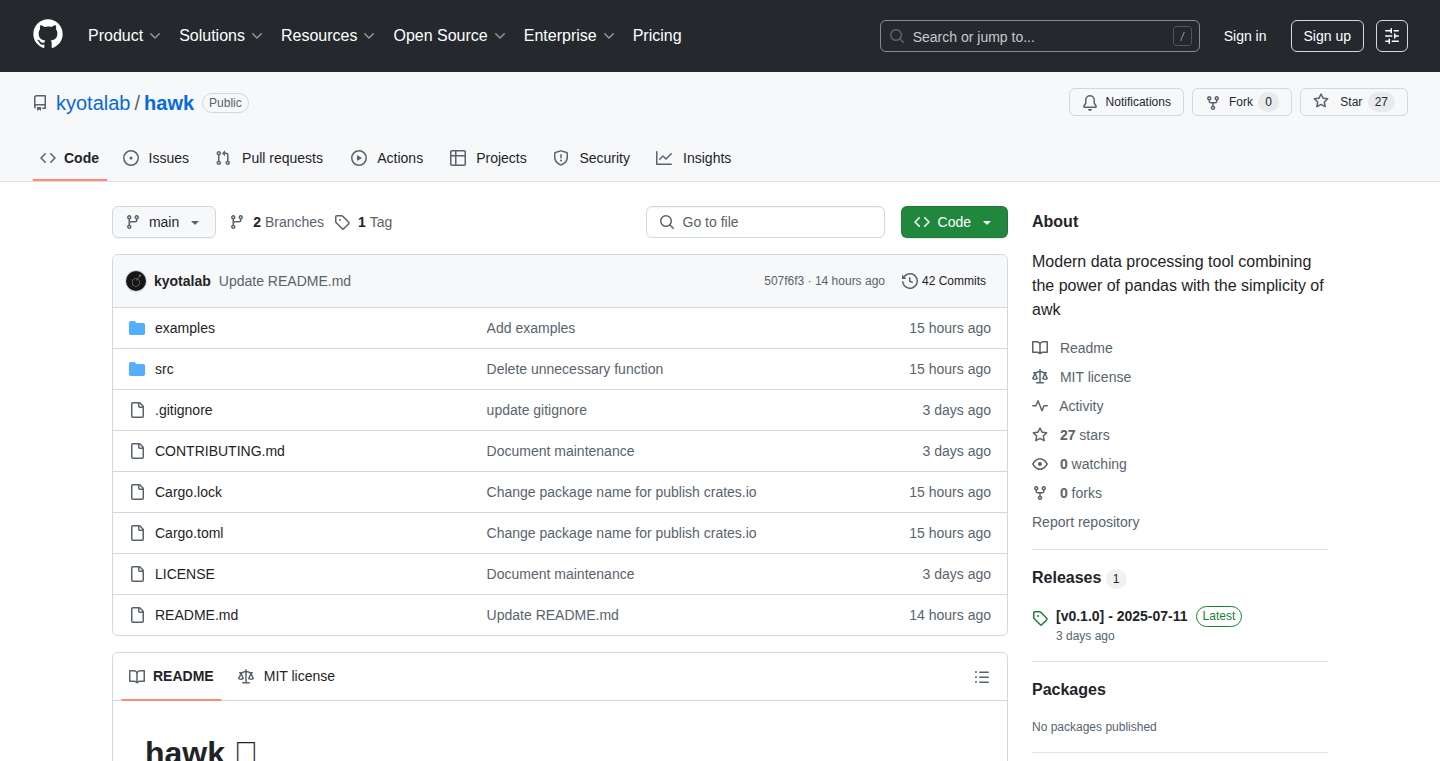1440x761 pixels.
Task: Click the Notifications button
Action: (1127, 102)
